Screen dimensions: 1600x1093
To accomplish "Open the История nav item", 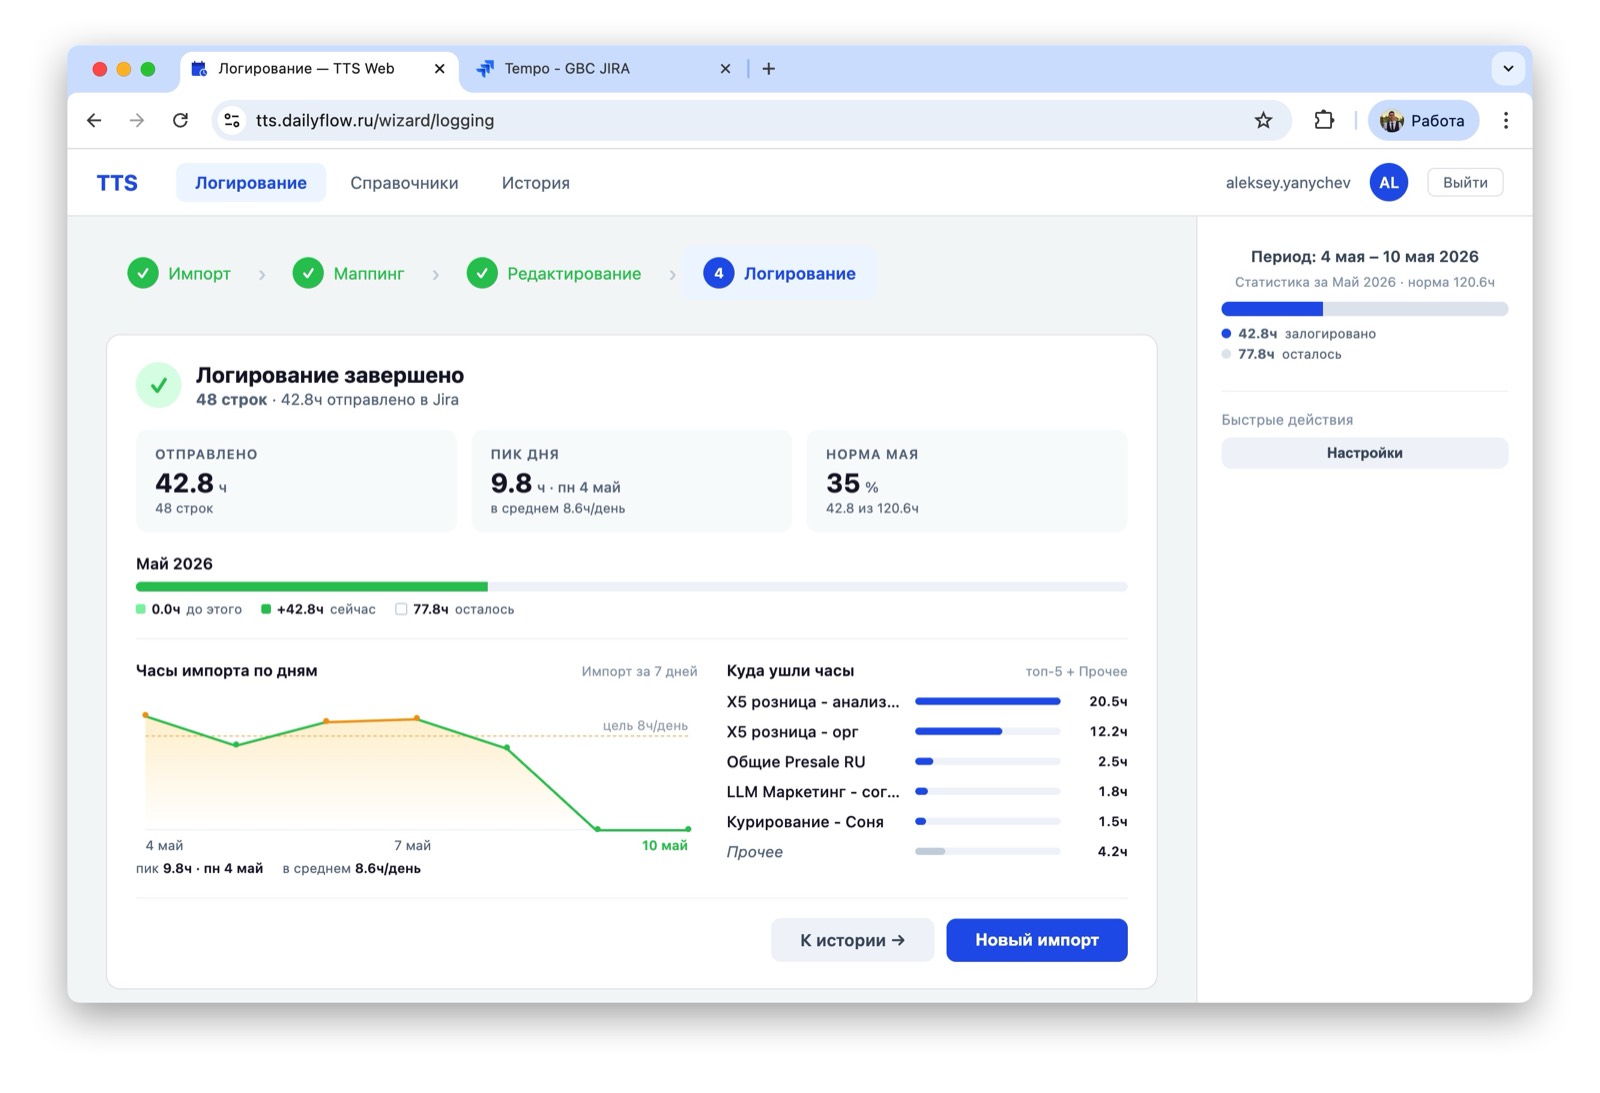I will [x=536, y=183].
